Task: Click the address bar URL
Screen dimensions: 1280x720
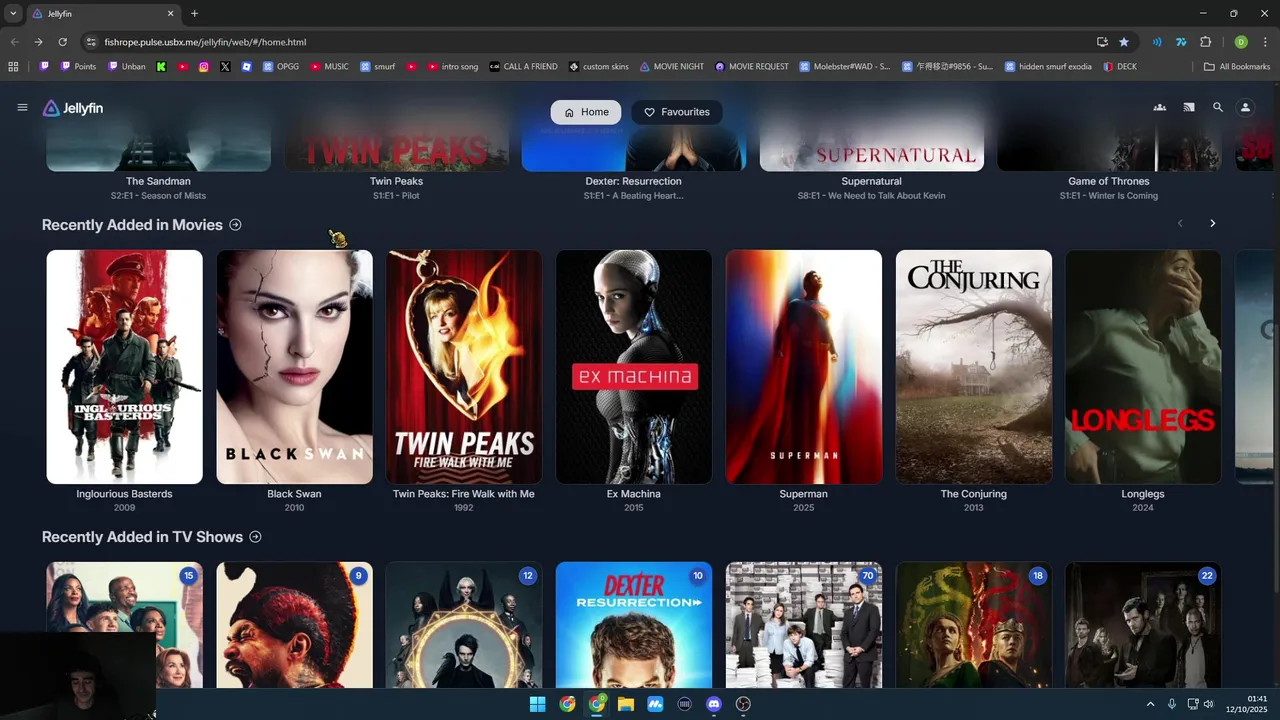Action: click(205, 42)
